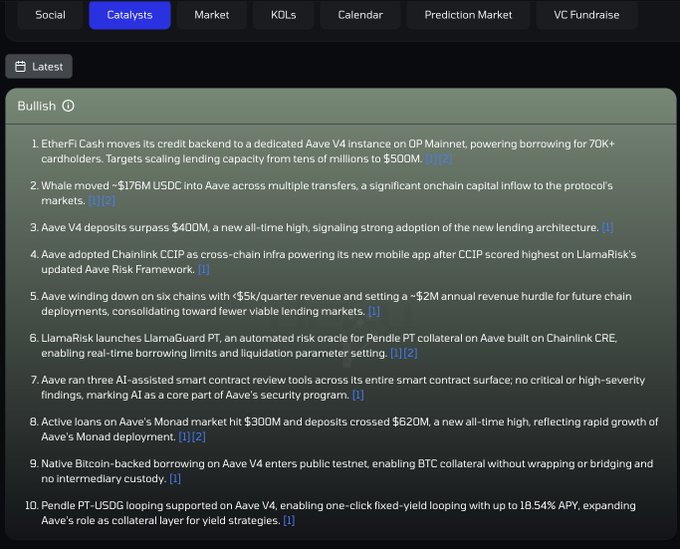680x549 pixels.
Task: Open source [1] of six chains item
Action: [374, 311]
